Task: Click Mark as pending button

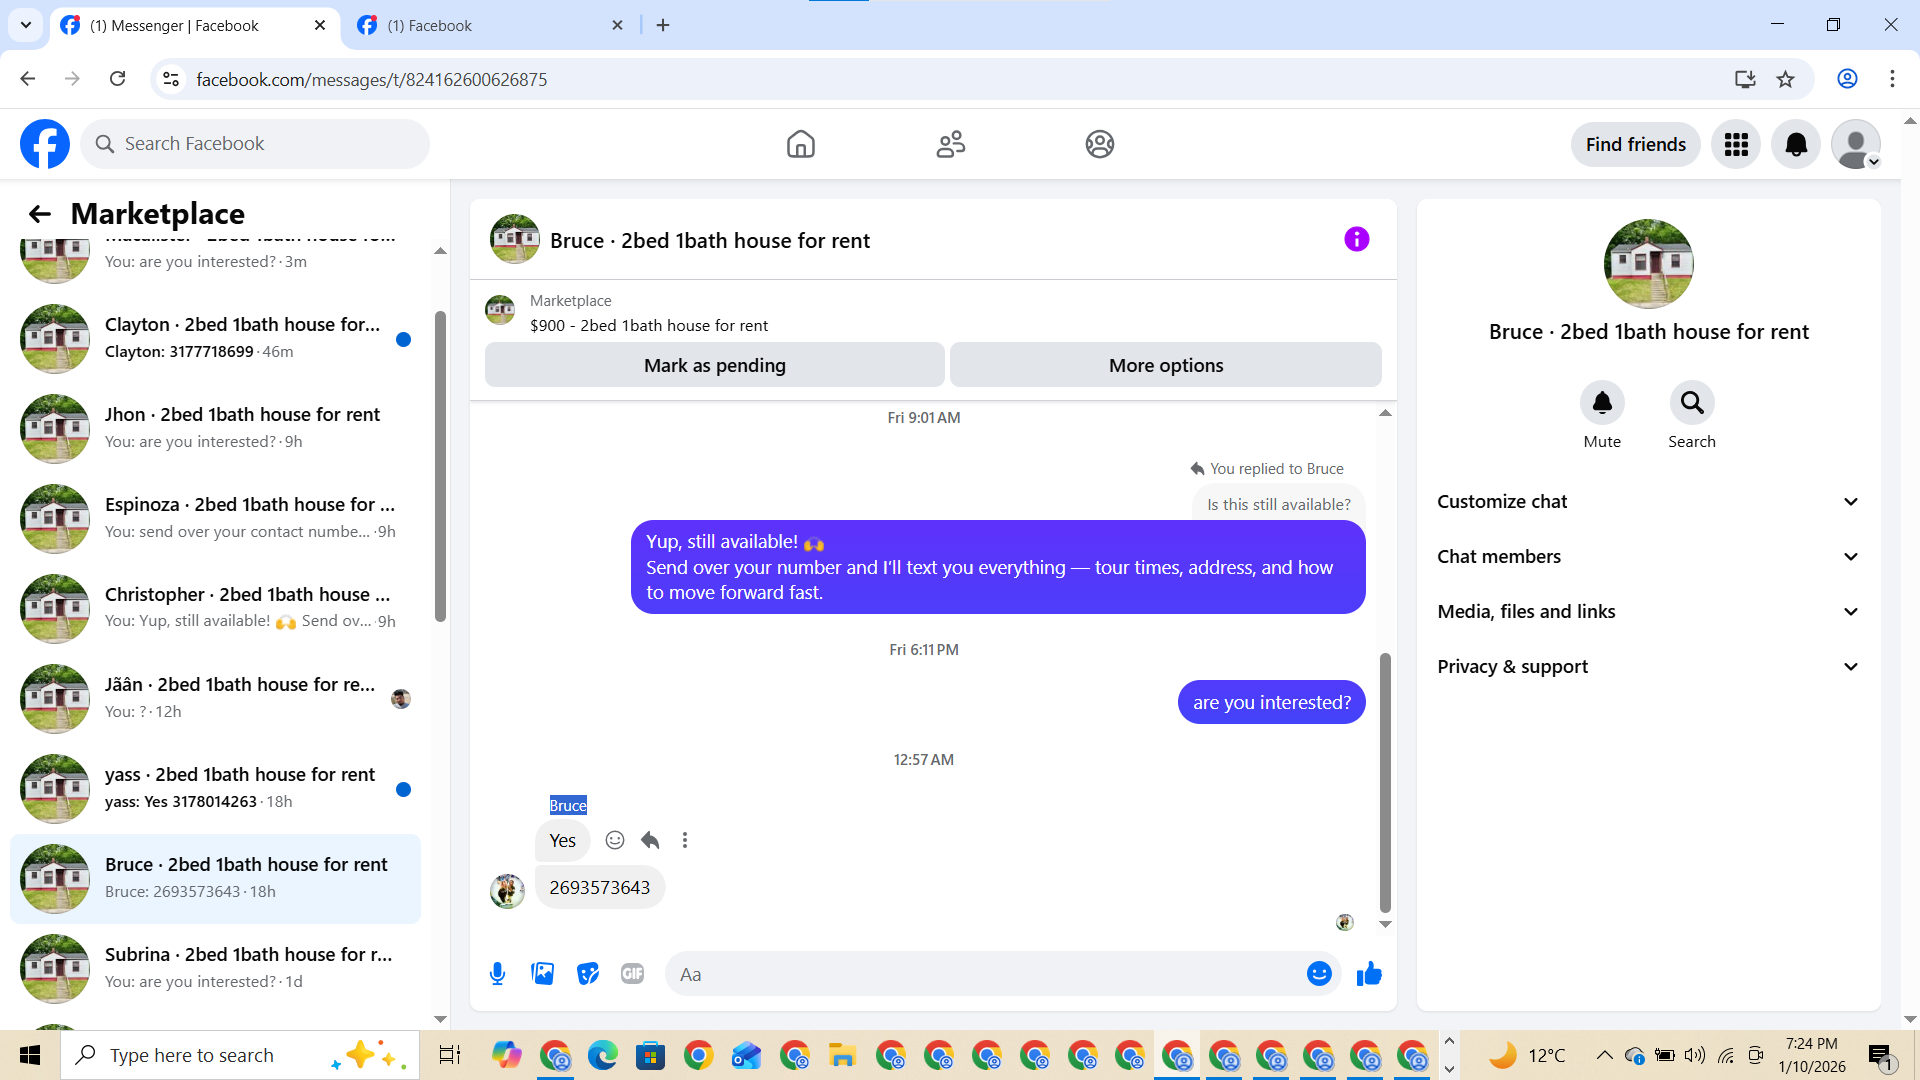Action: [714, 365]
